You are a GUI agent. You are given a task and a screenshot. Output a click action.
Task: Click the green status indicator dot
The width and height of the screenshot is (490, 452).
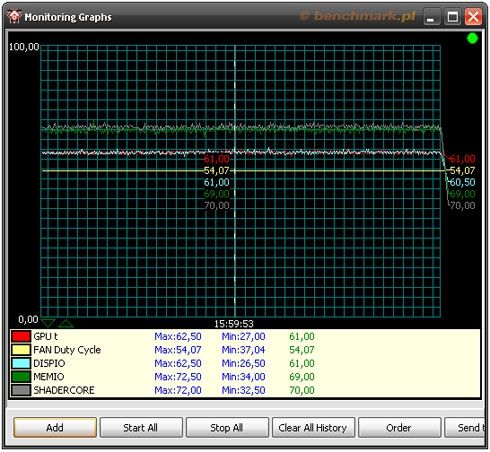click(x=472, y=38)
